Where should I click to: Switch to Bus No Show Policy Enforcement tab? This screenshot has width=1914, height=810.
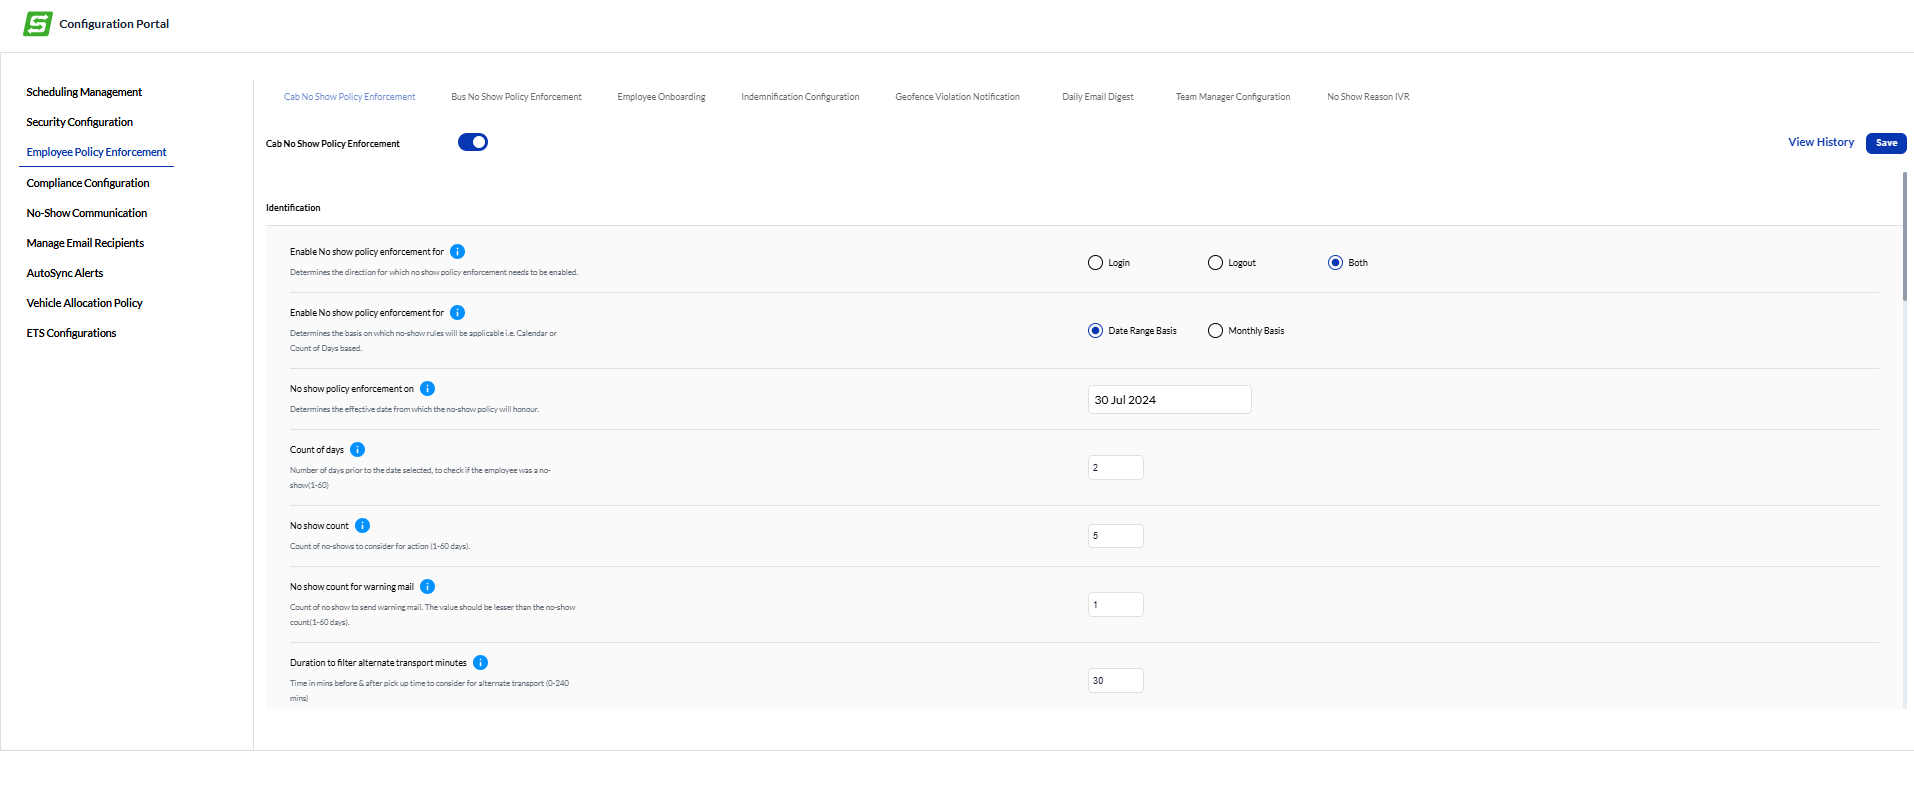coord(516,97)
